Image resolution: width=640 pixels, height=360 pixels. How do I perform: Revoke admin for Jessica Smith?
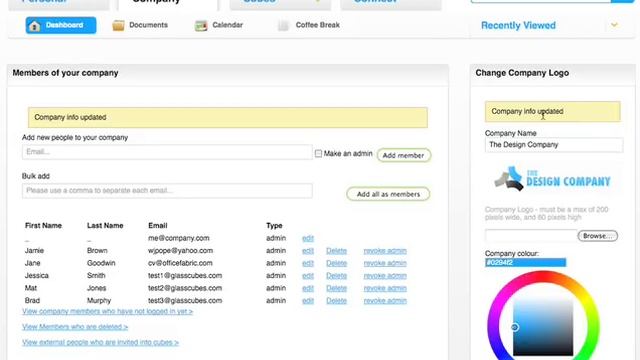(385, 276)
